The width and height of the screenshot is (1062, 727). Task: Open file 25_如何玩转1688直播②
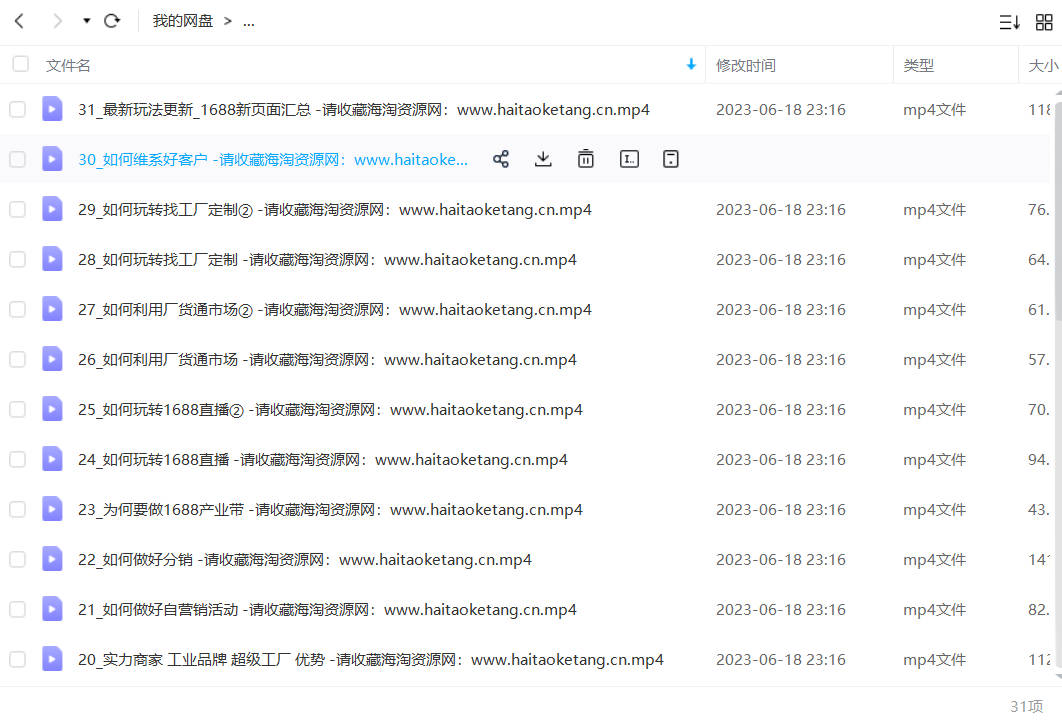pyautogui.click(x=331, y=410)
